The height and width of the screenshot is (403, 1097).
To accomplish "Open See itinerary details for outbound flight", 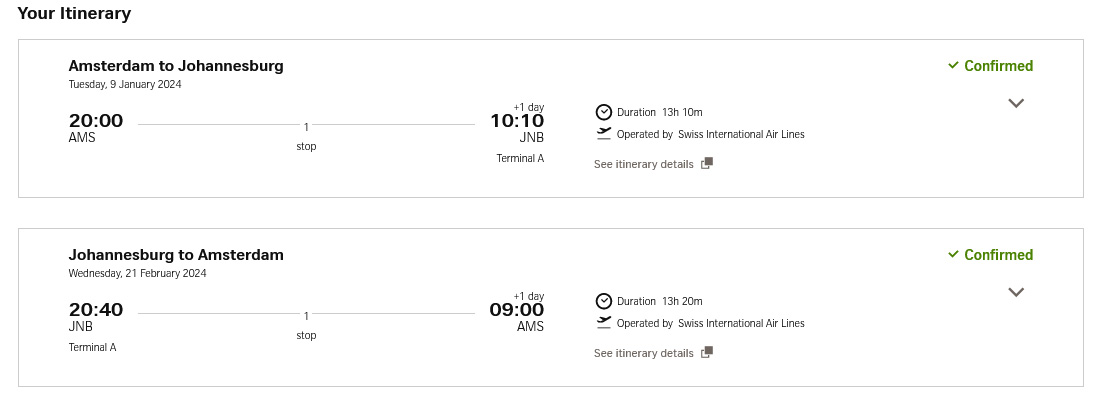I will (x=644, y=164).
